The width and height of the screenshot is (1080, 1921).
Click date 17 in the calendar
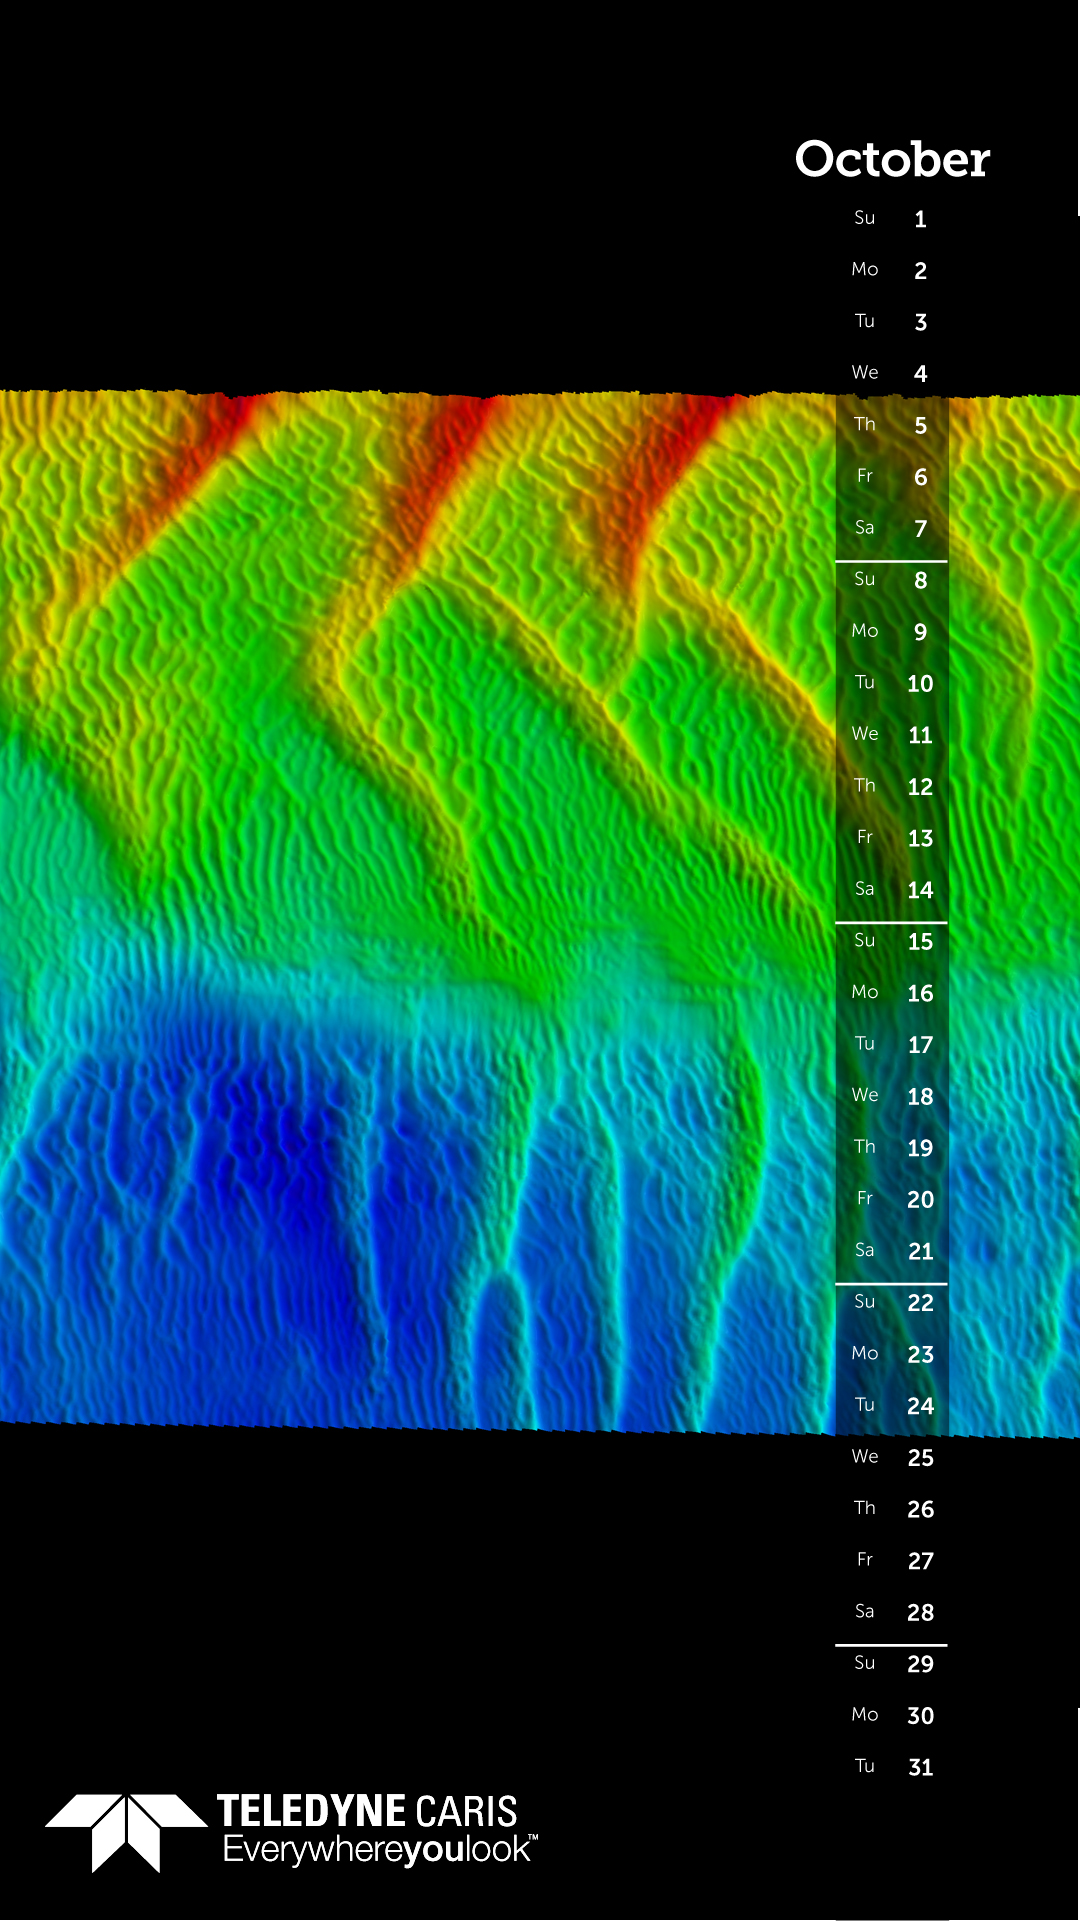tap(920, 1045)
